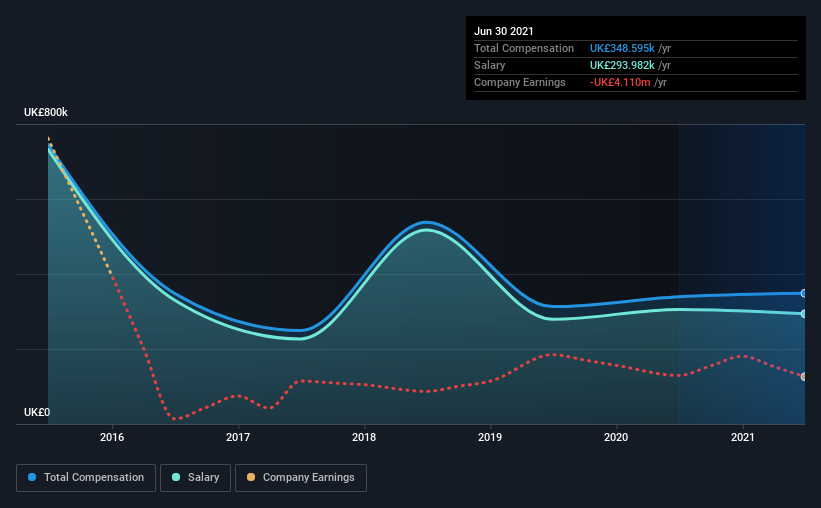Click the 2018 x-axis label
The image size is (821, 508).
click(364, 437)
